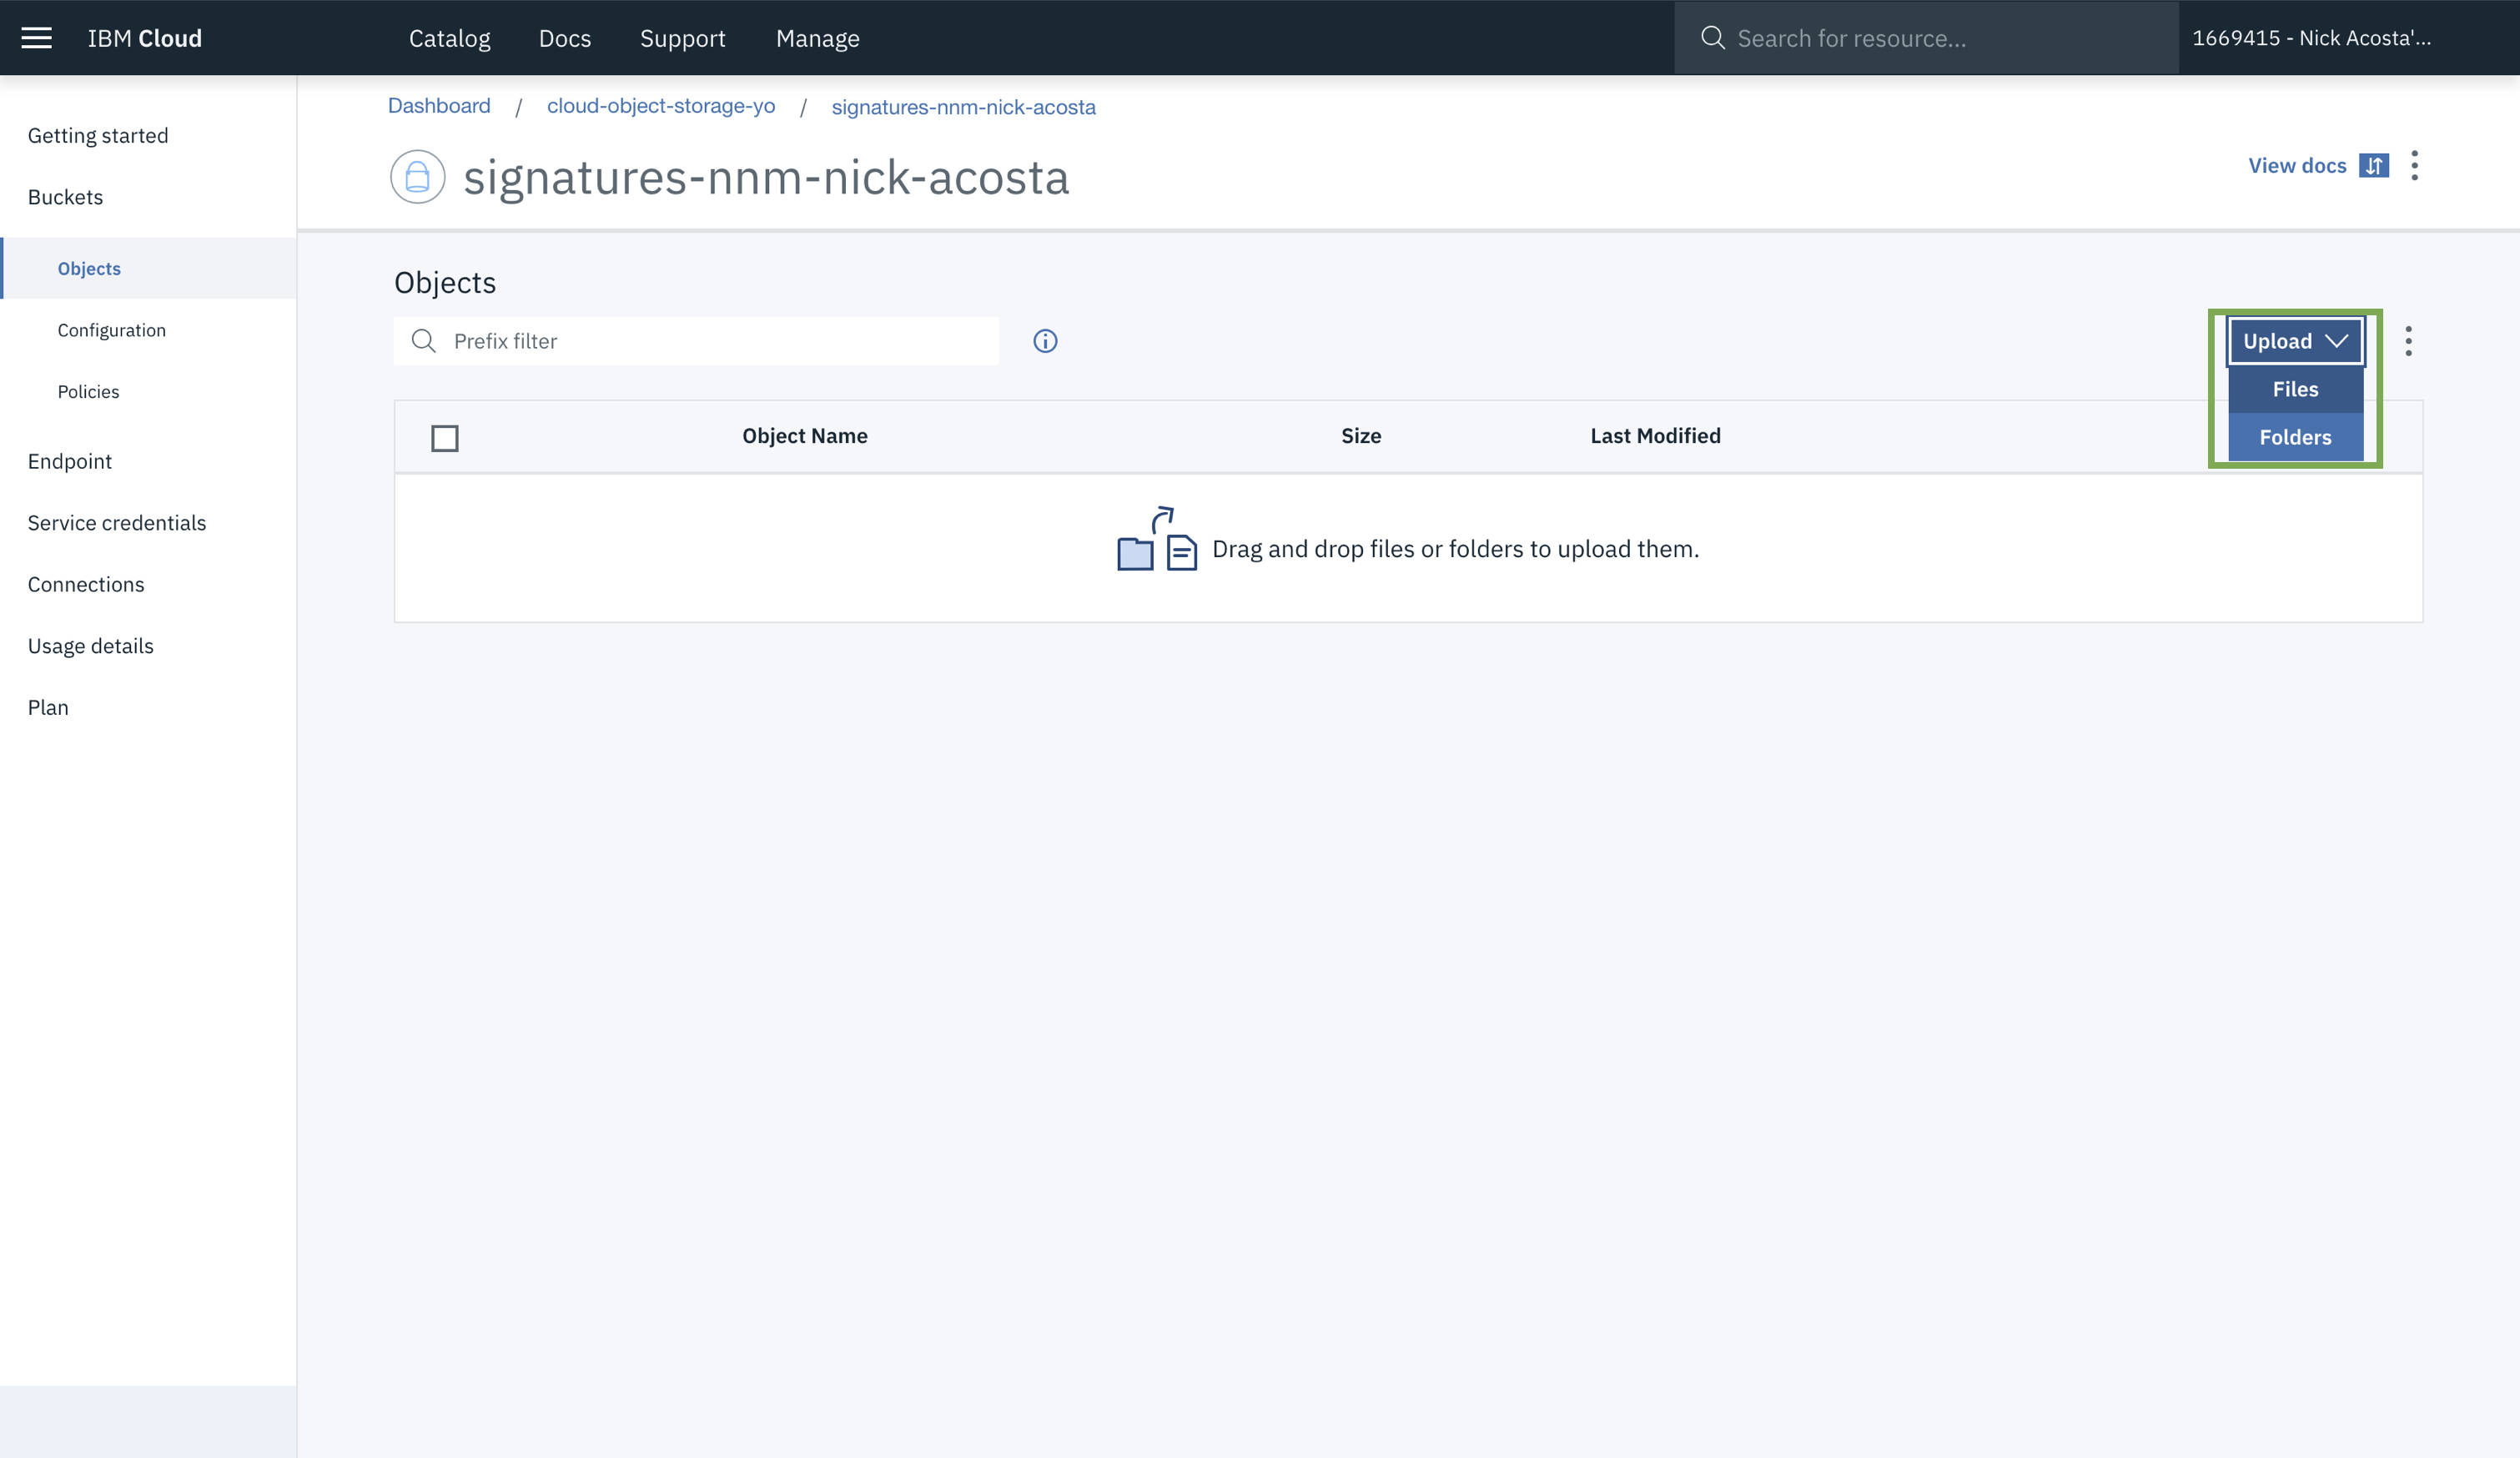
Task: Go to the IBM Cloud home logo
Action: click(145, 38)
